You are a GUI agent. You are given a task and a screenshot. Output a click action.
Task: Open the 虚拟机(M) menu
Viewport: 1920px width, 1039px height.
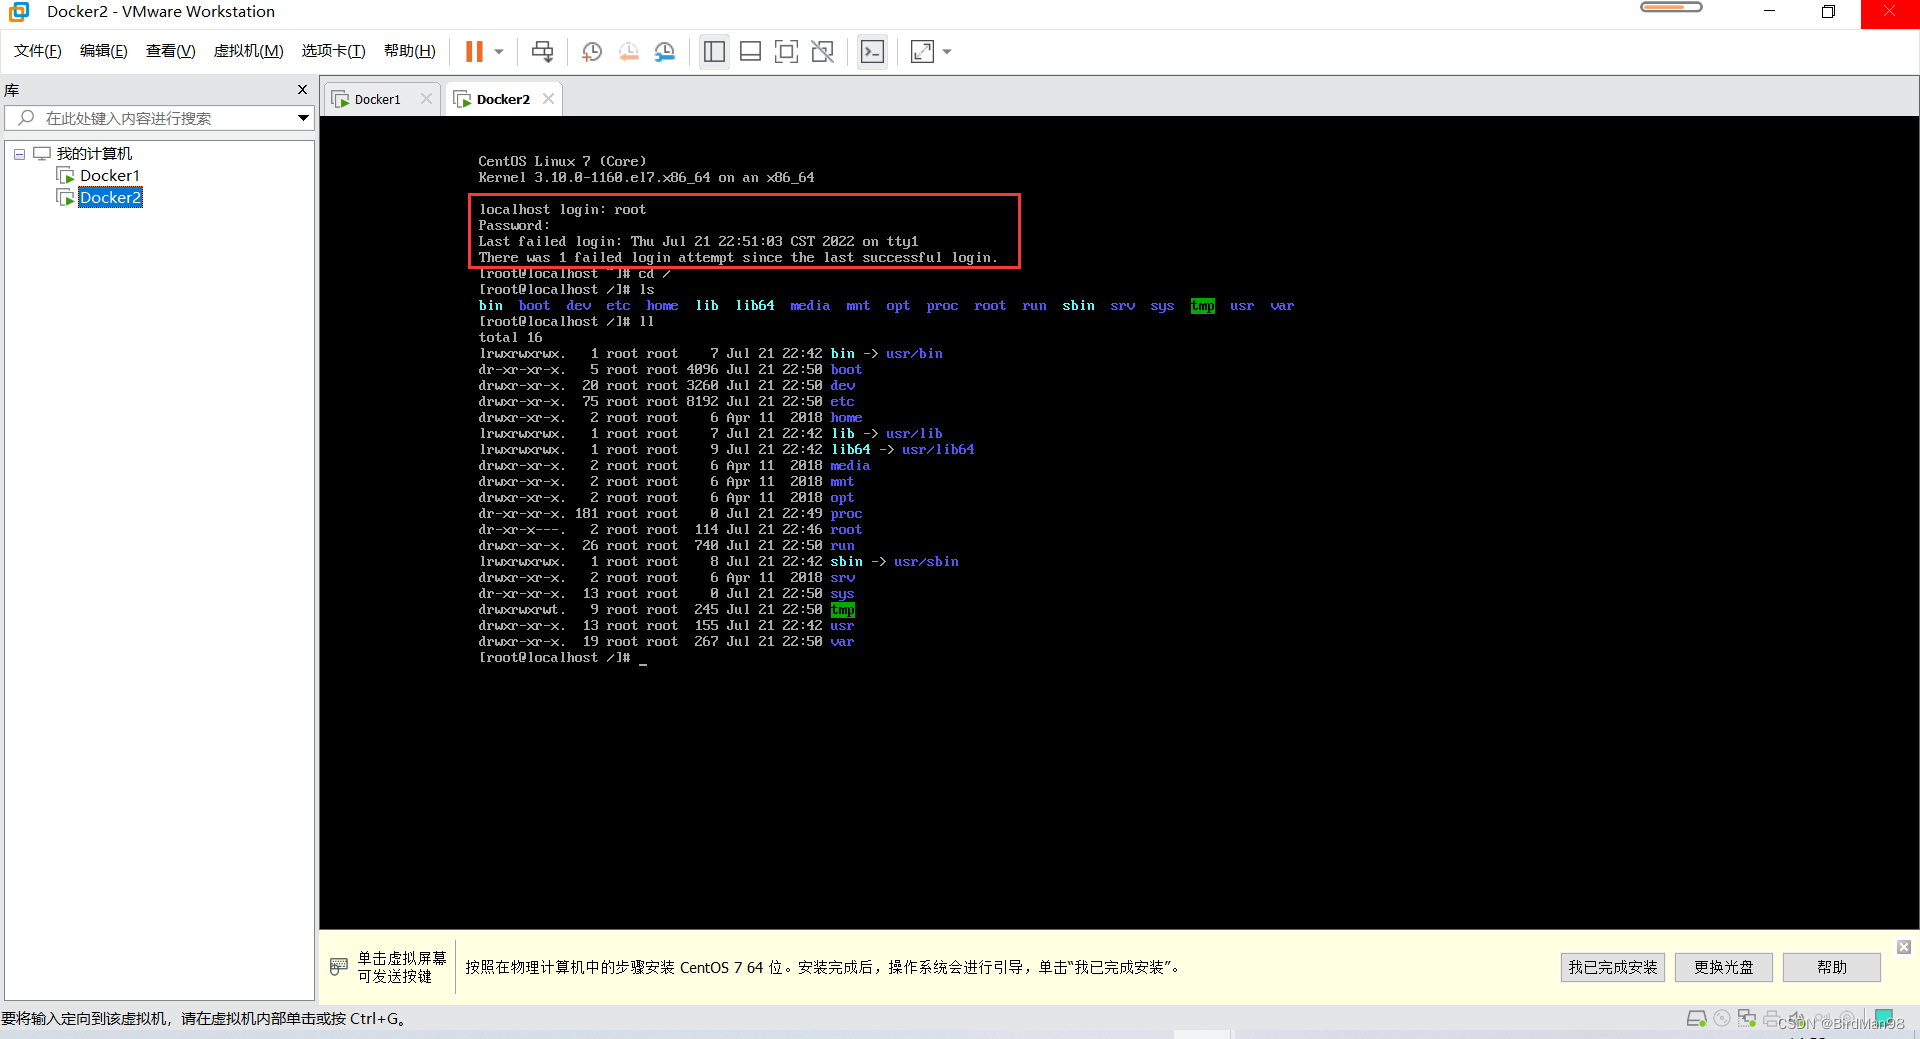(x=249, y=51)
